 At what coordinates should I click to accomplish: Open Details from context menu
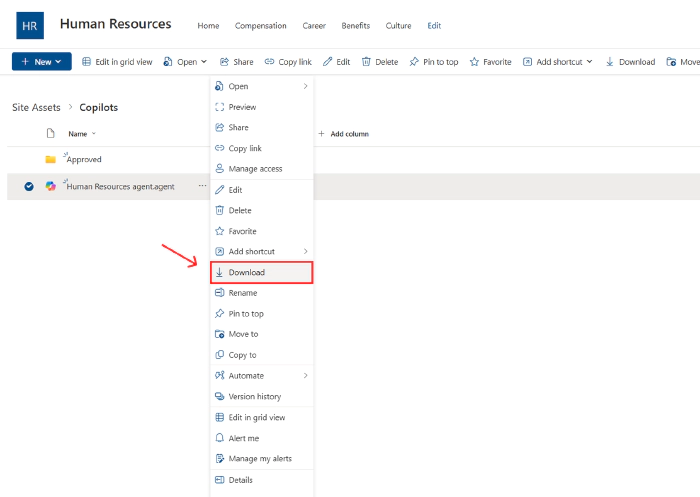[262, 480]
